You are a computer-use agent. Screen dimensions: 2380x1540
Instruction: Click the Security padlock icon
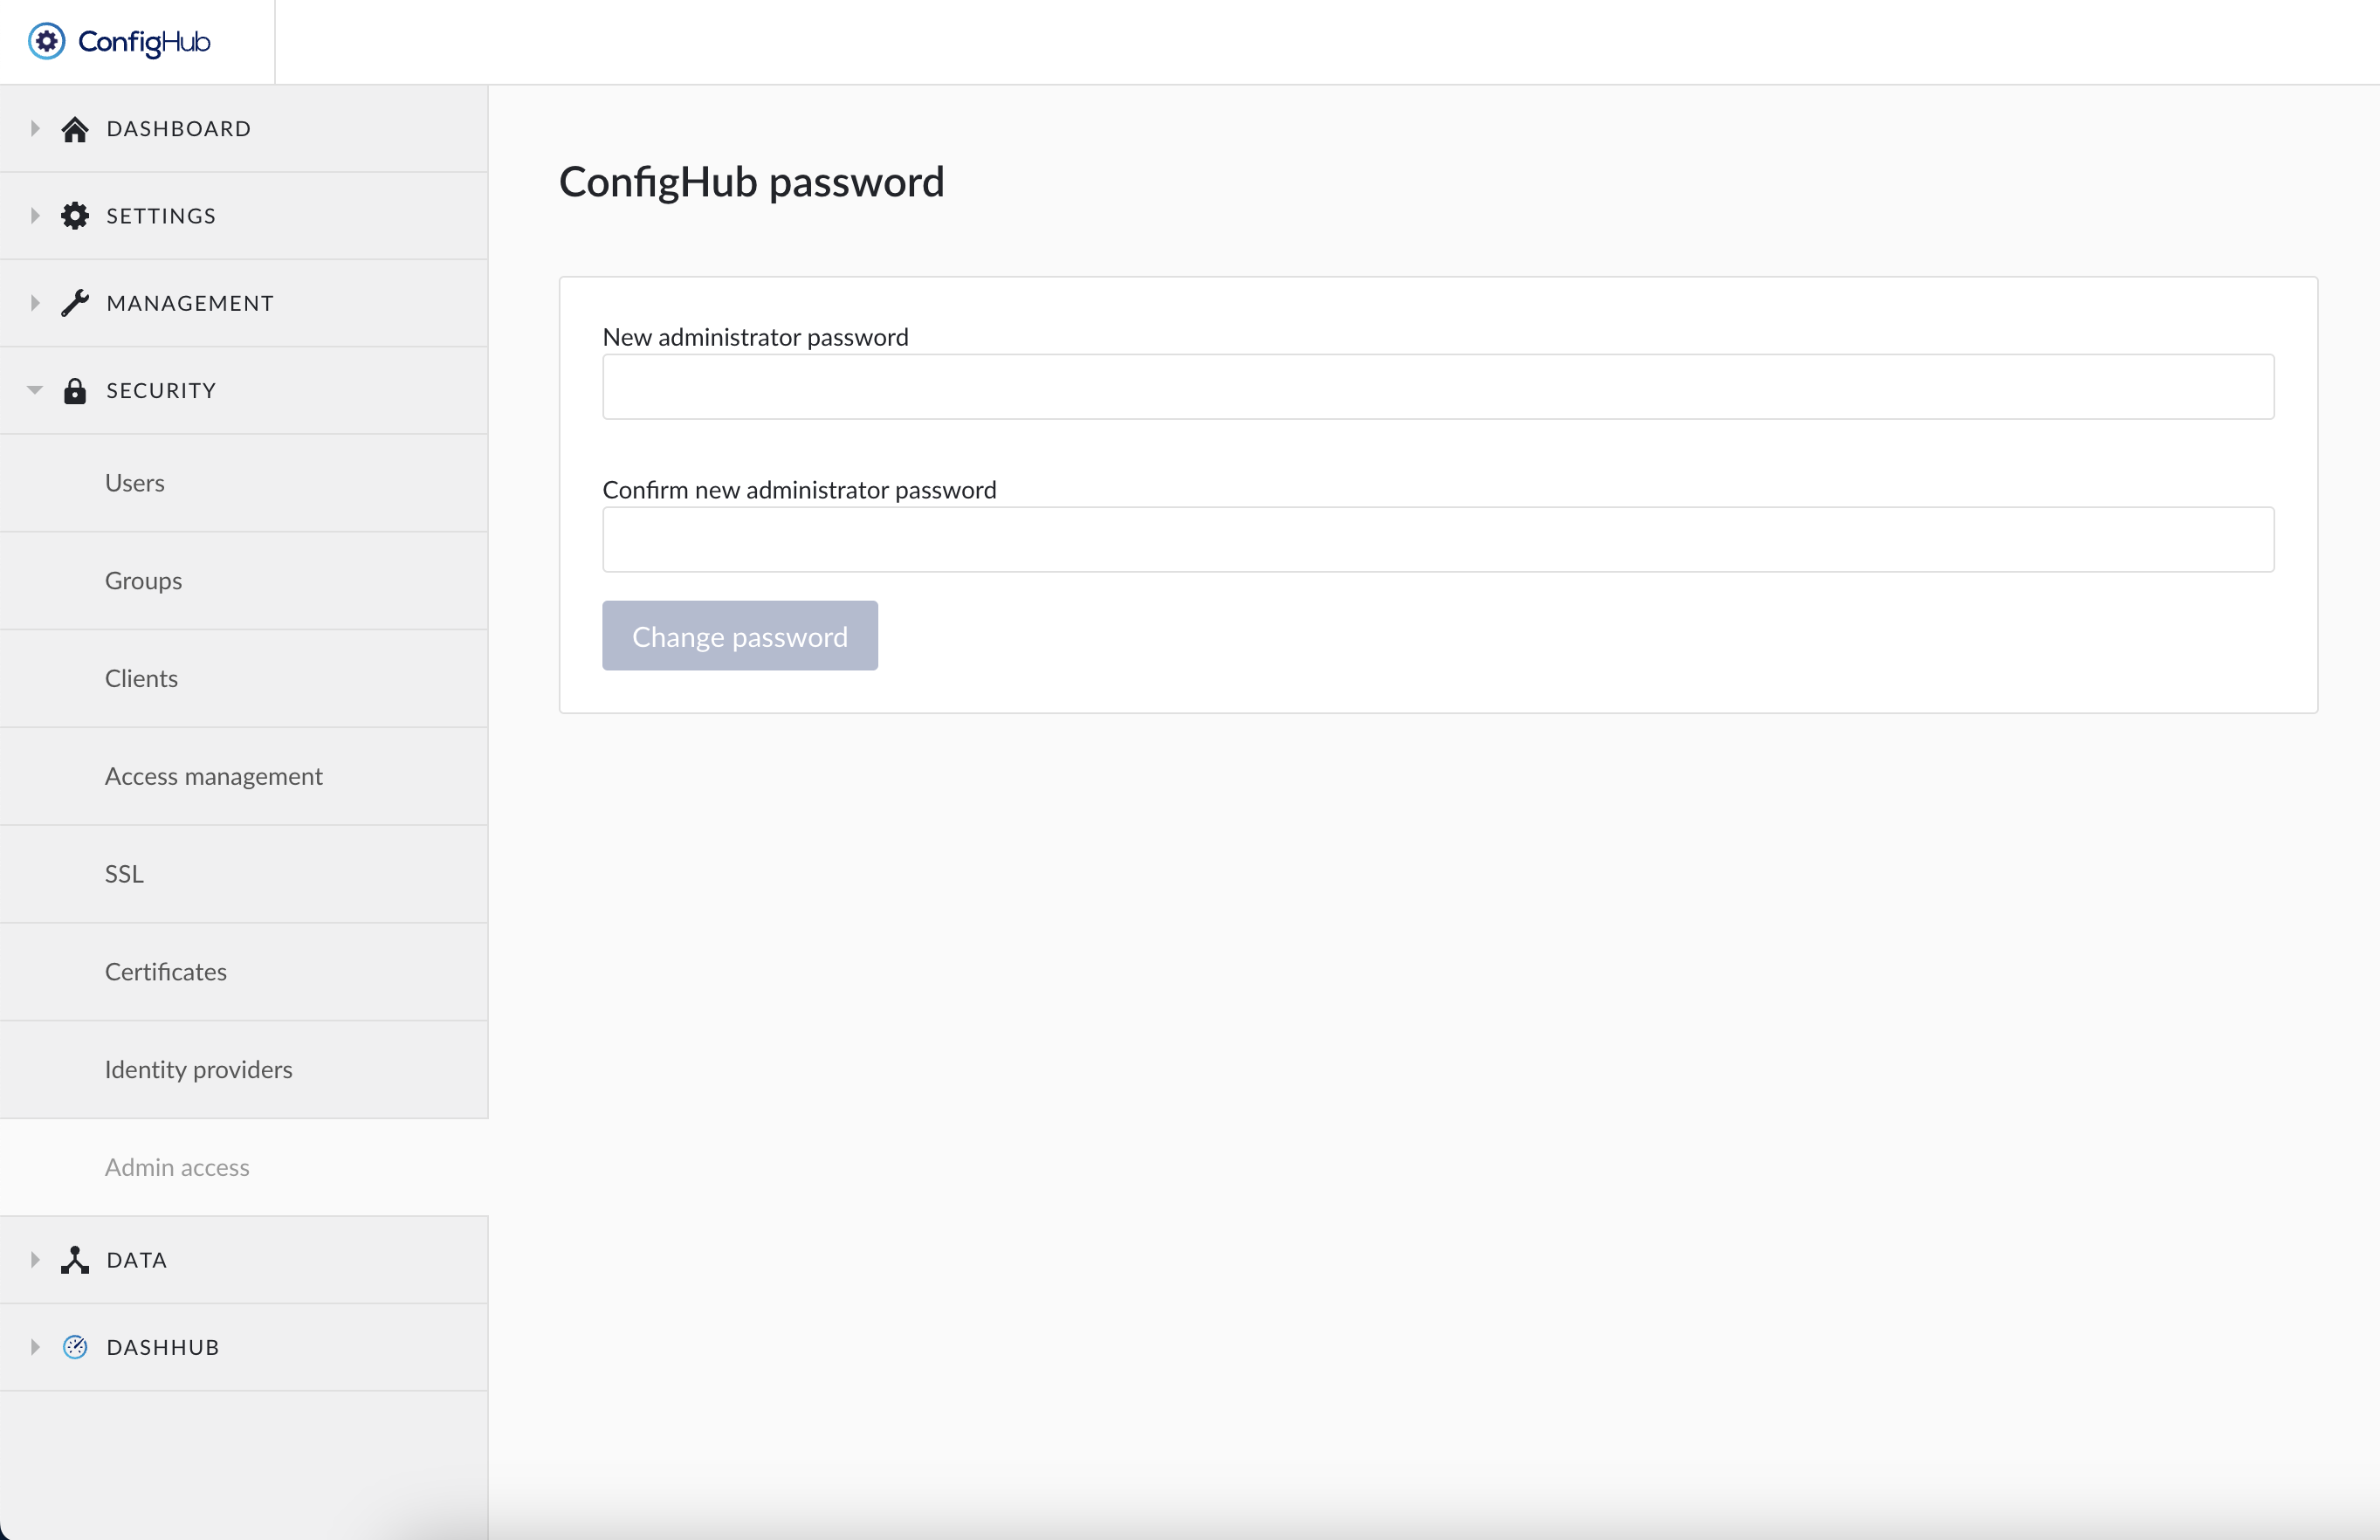pyautogui.click(x=75, y=390)
